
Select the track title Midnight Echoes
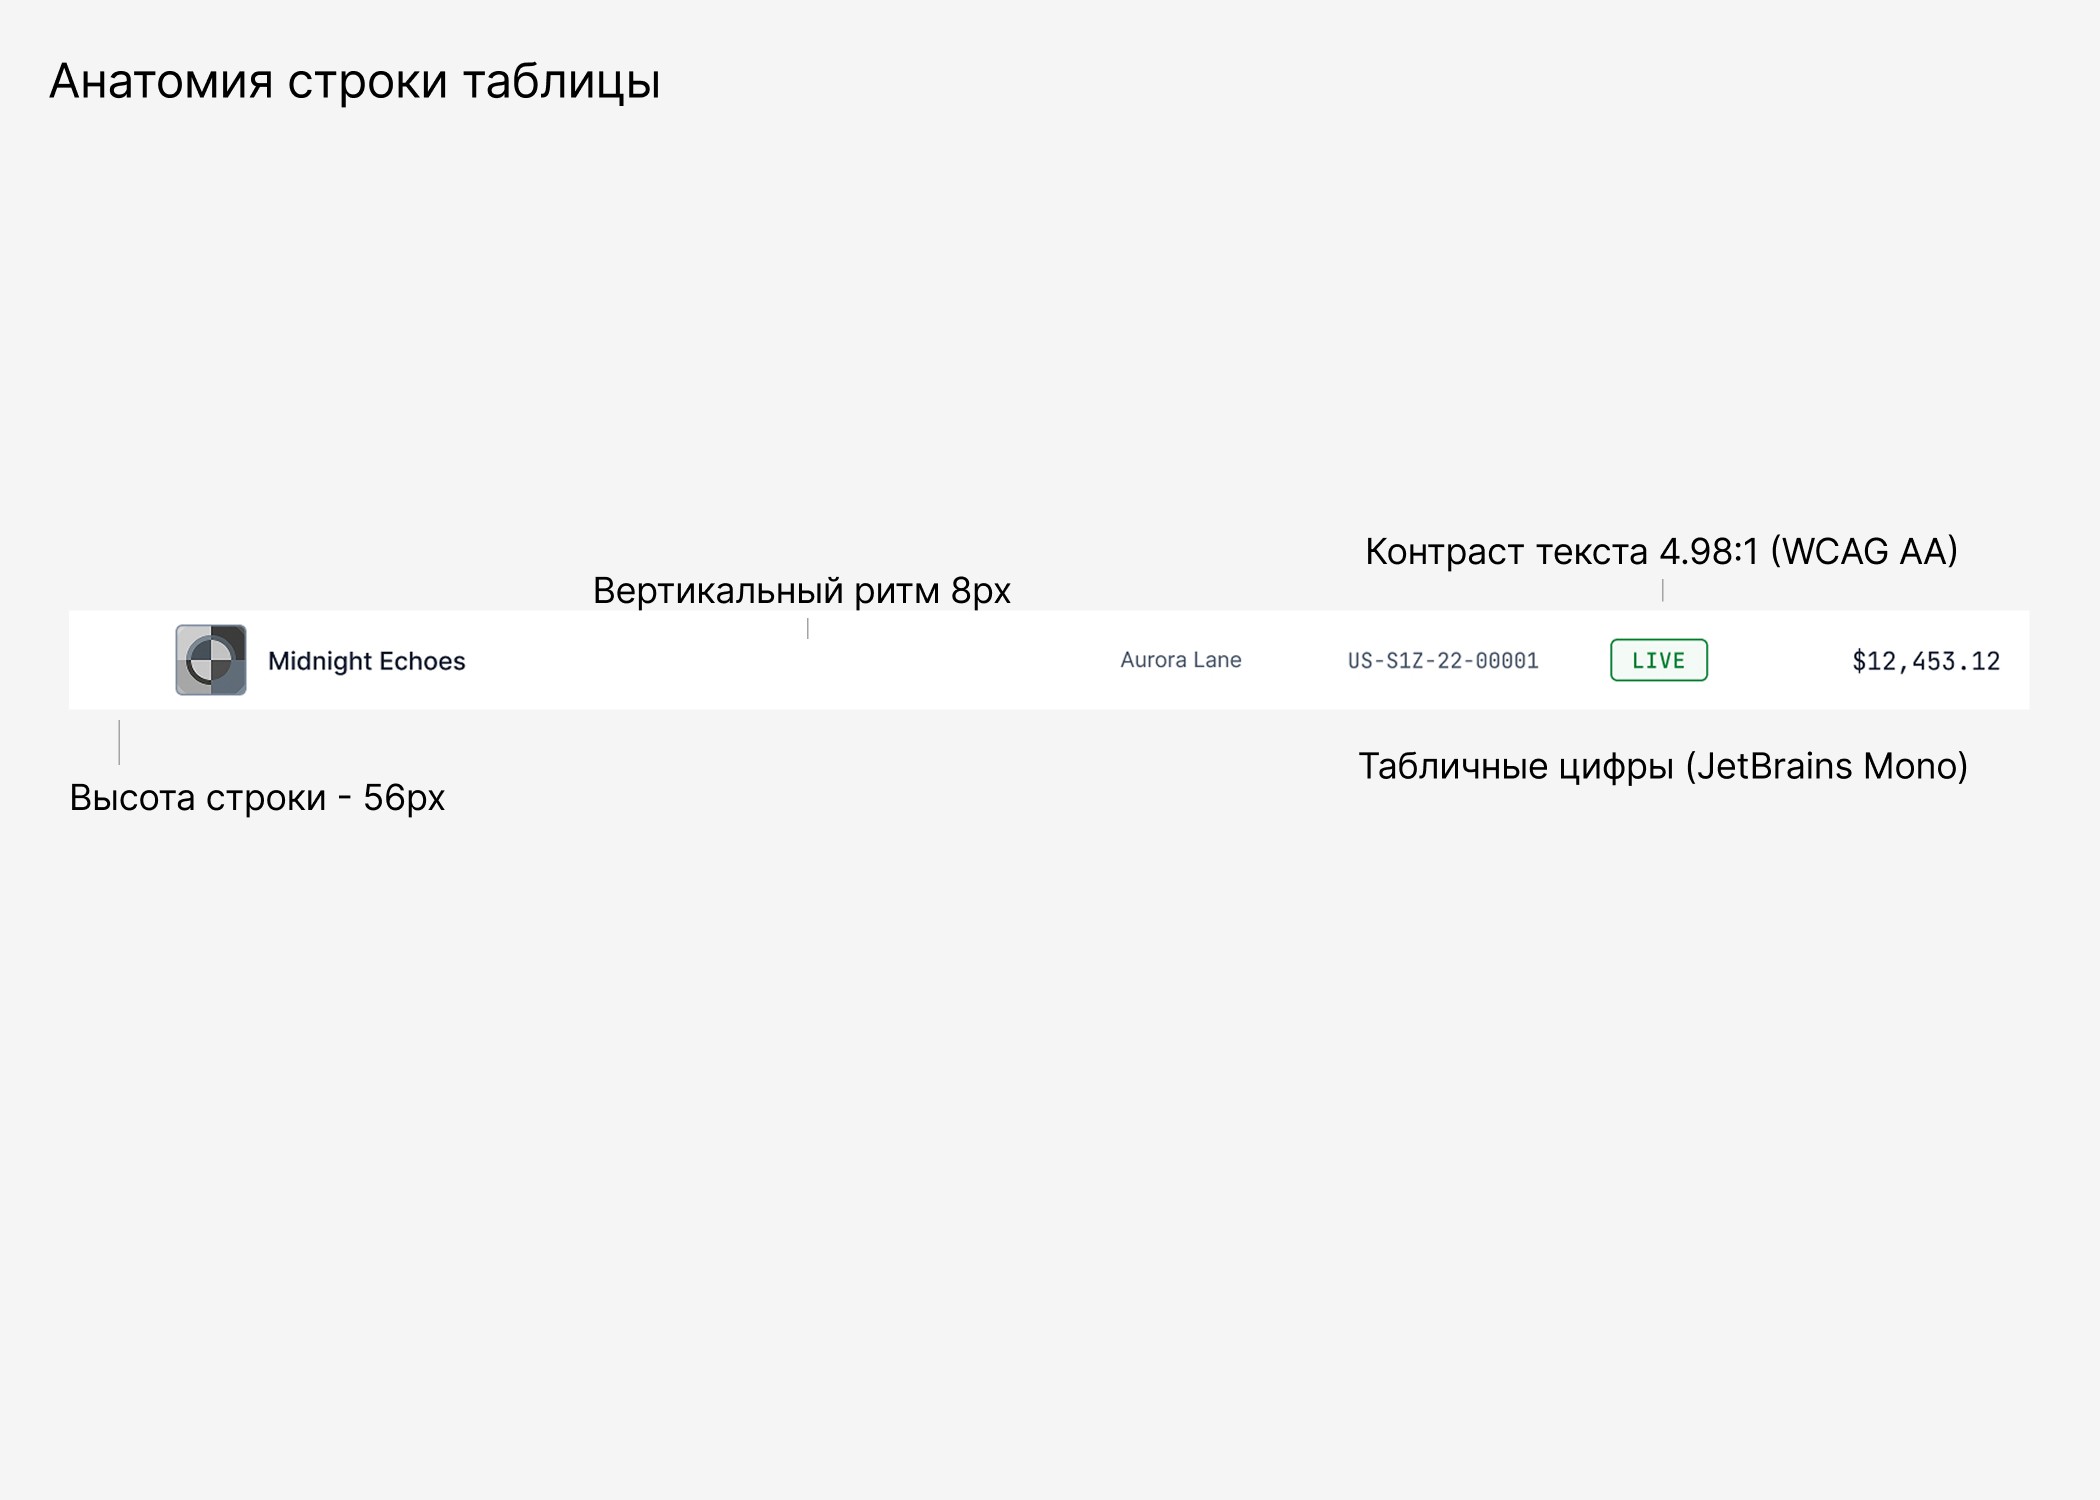pyautogui.click(x=366, y=660)
